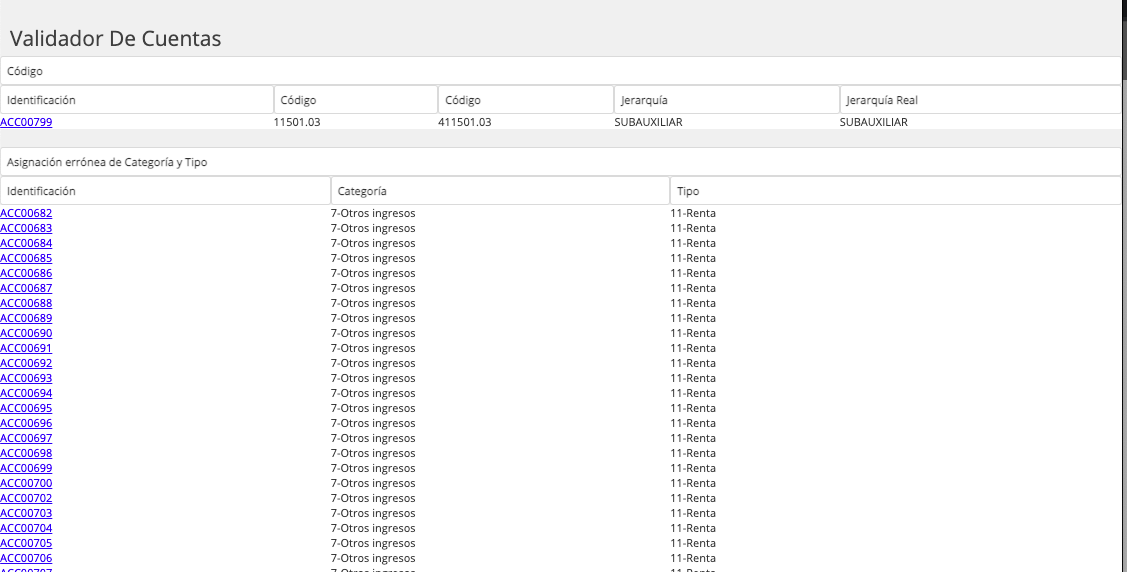Select '7-Otros ingresos' in the ACC00704 row

tap(373, 529)
